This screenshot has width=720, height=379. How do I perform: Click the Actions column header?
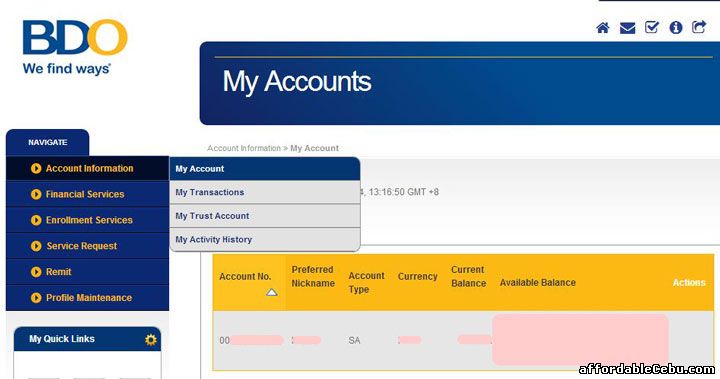coord(689,283)
